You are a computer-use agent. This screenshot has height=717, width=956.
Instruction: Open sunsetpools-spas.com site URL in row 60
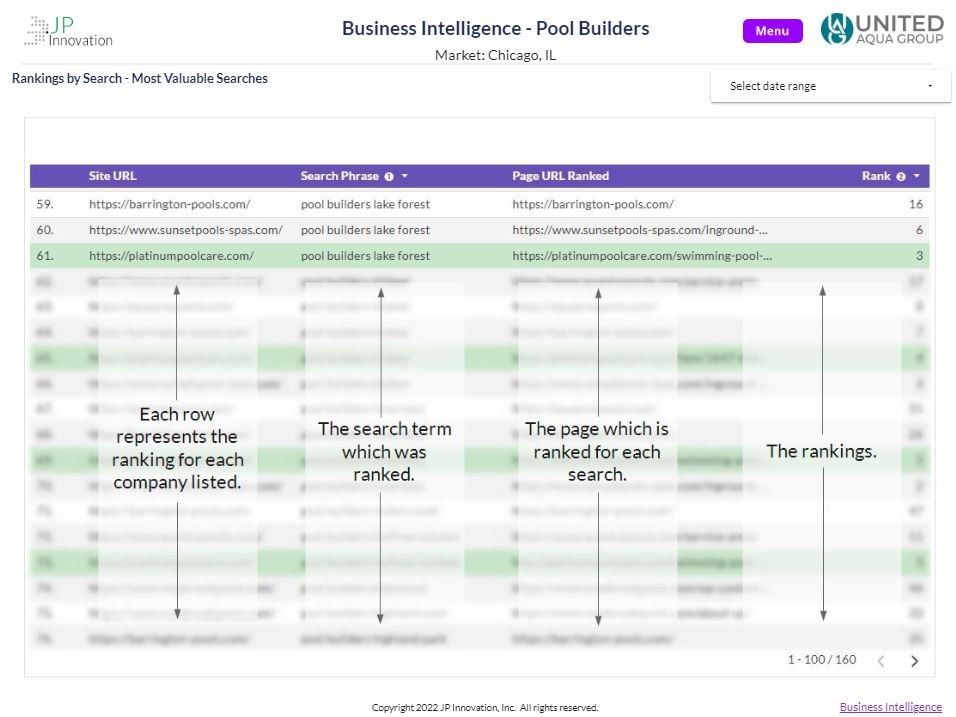tap(186, 230)
